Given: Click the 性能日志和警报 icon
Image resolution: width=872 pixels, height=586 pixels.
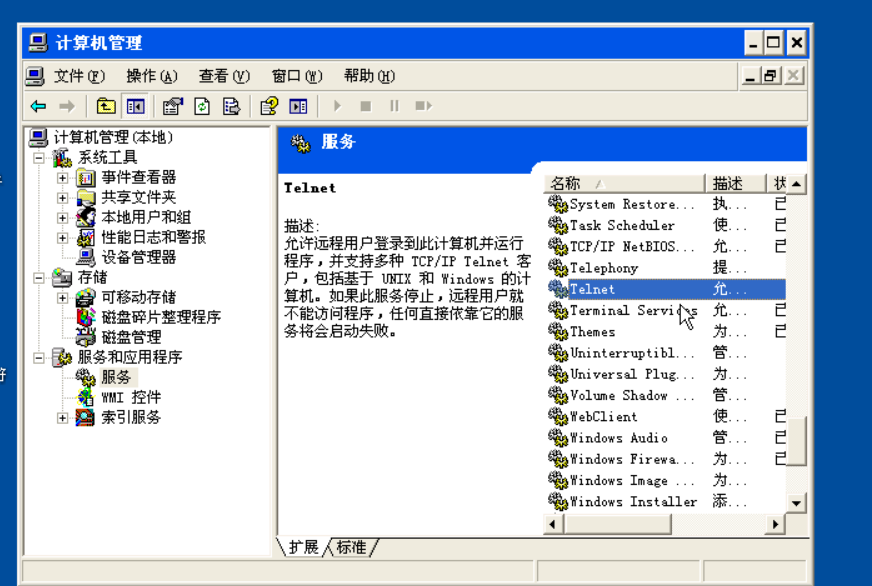Looking at the screenshot, I should tap(86, 238).
